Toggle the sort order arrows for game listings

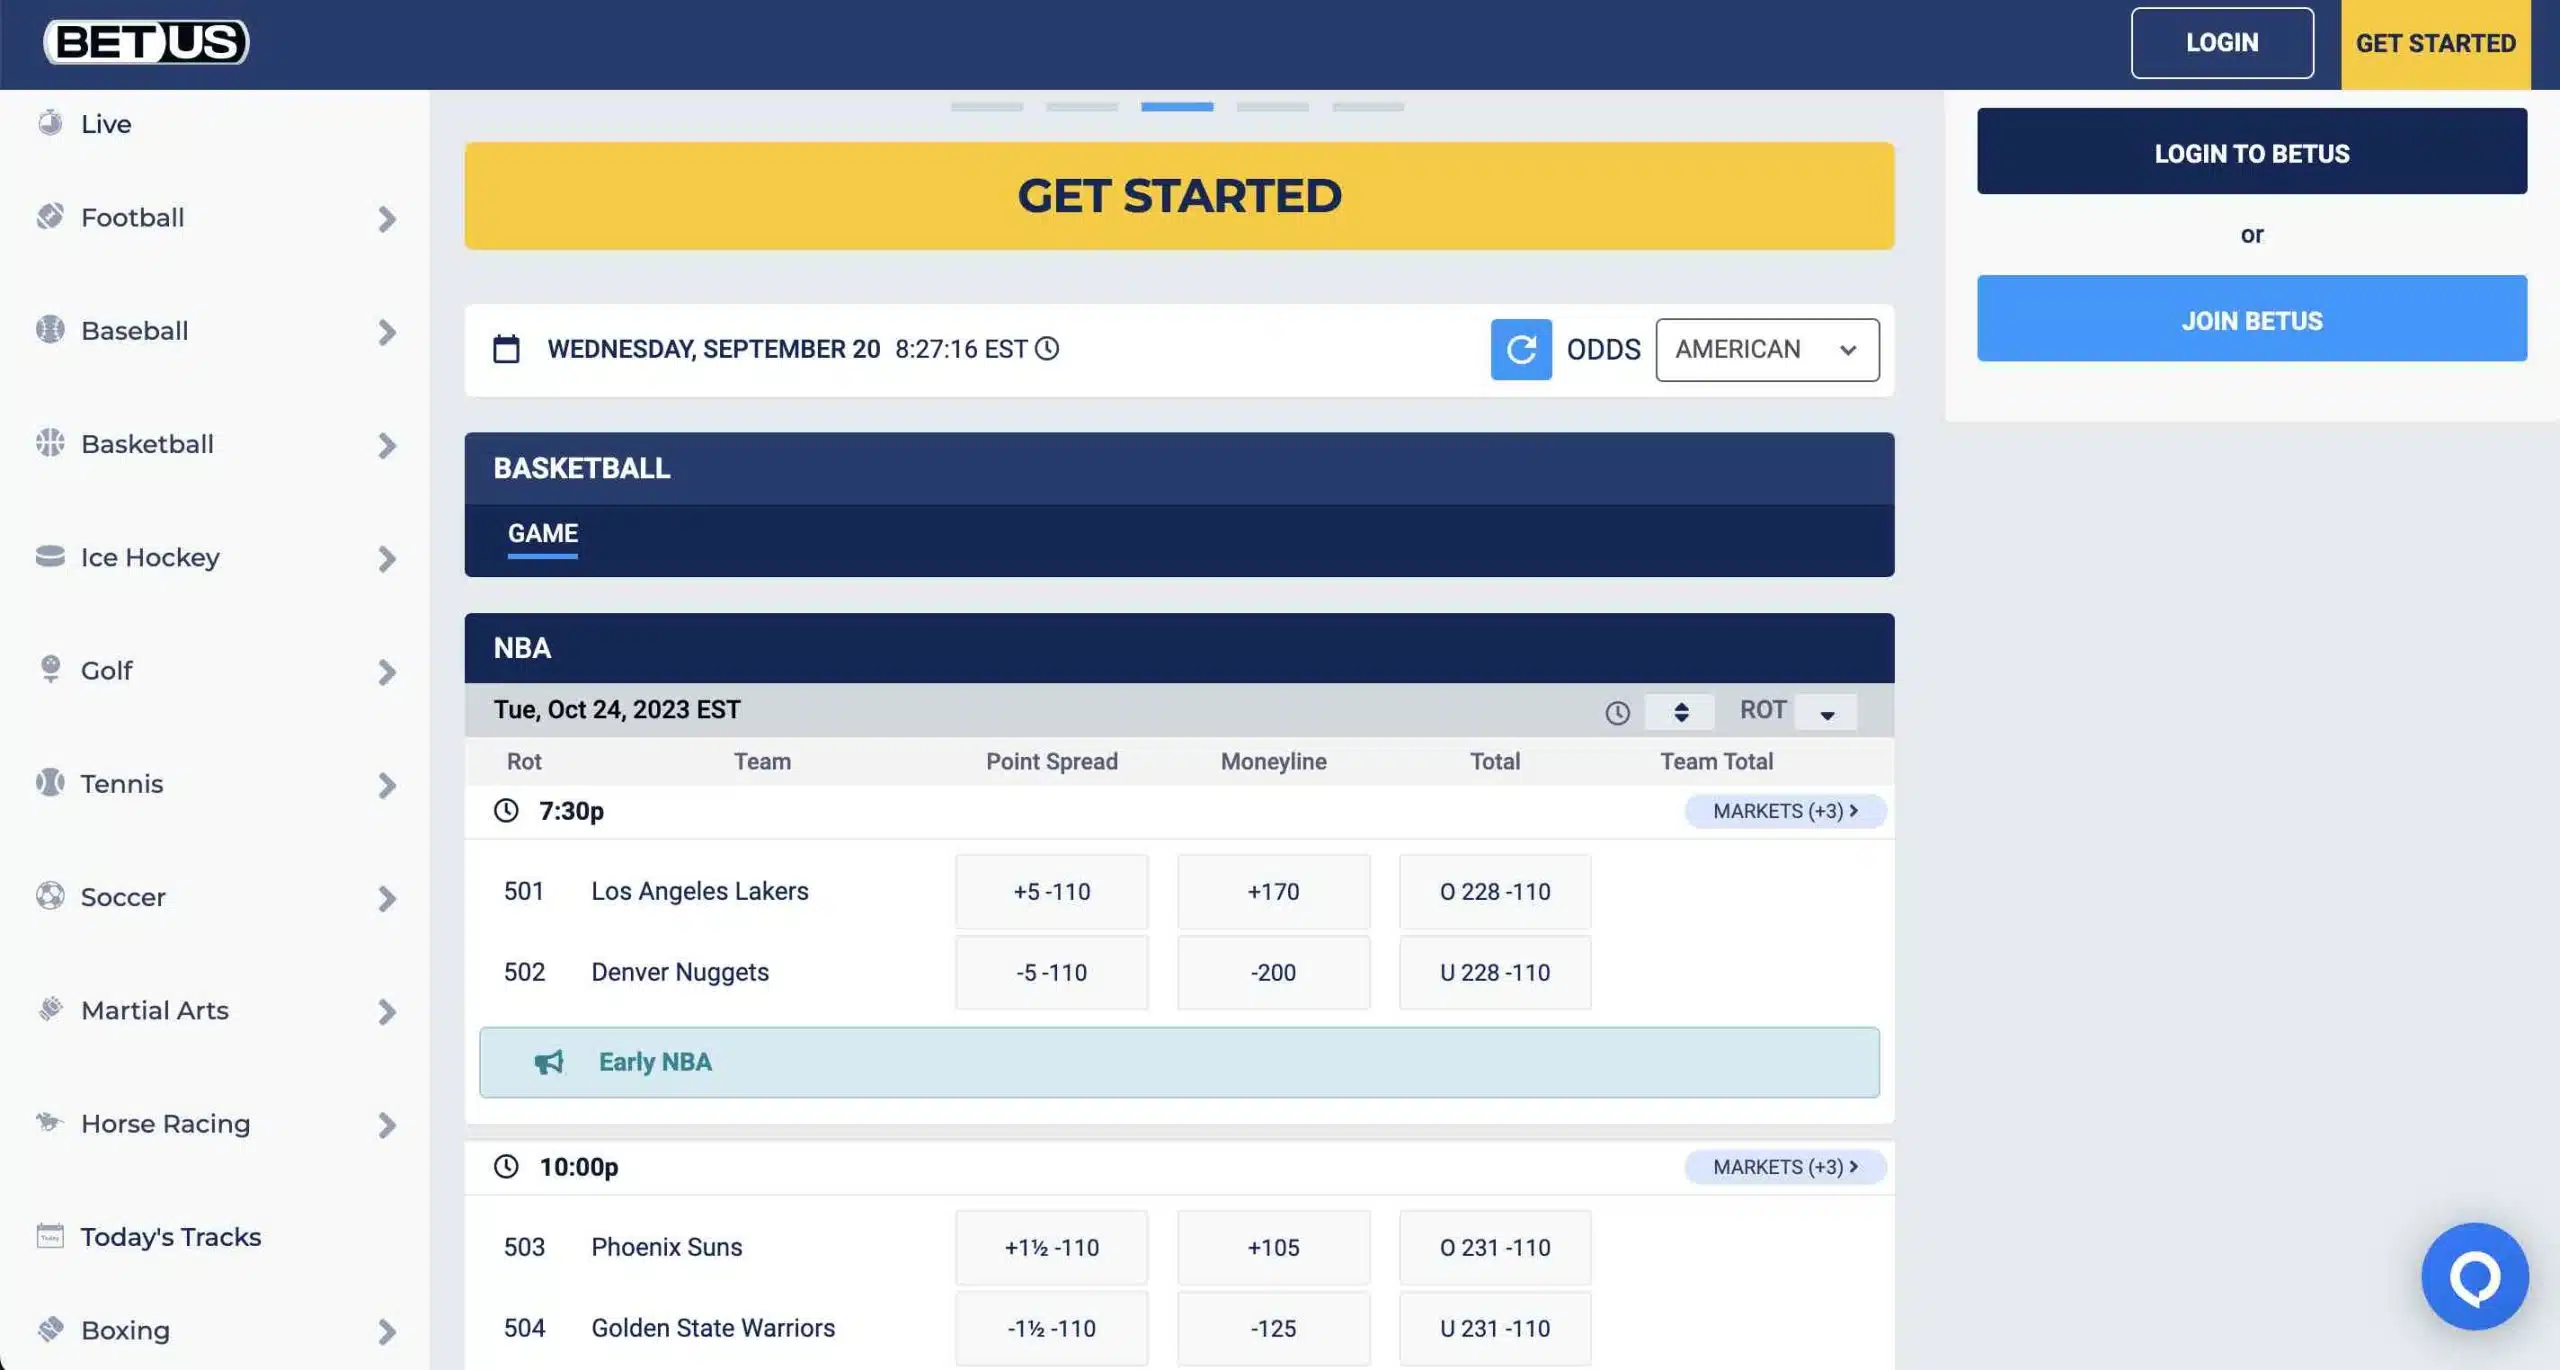1681,708
